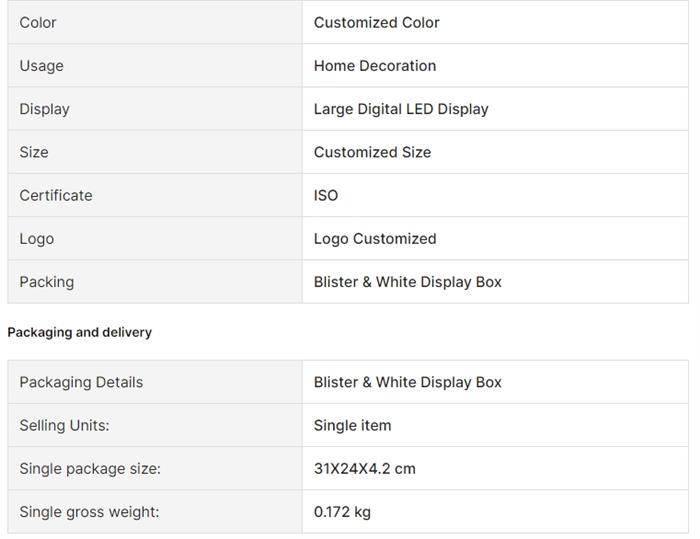Click the Packaging Details row's Blister value
Viewport: 700px width, 539px height.
tap(407, 382)
